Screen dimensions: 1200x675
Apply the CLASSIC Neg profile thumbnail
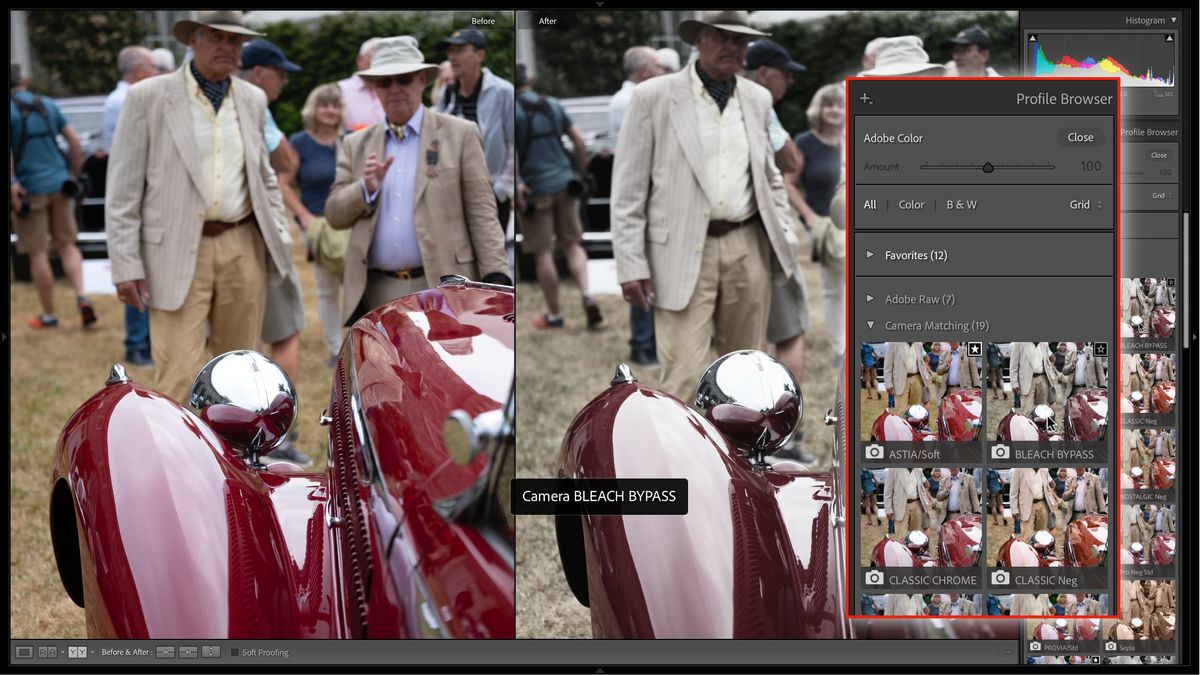(1048, 520)
